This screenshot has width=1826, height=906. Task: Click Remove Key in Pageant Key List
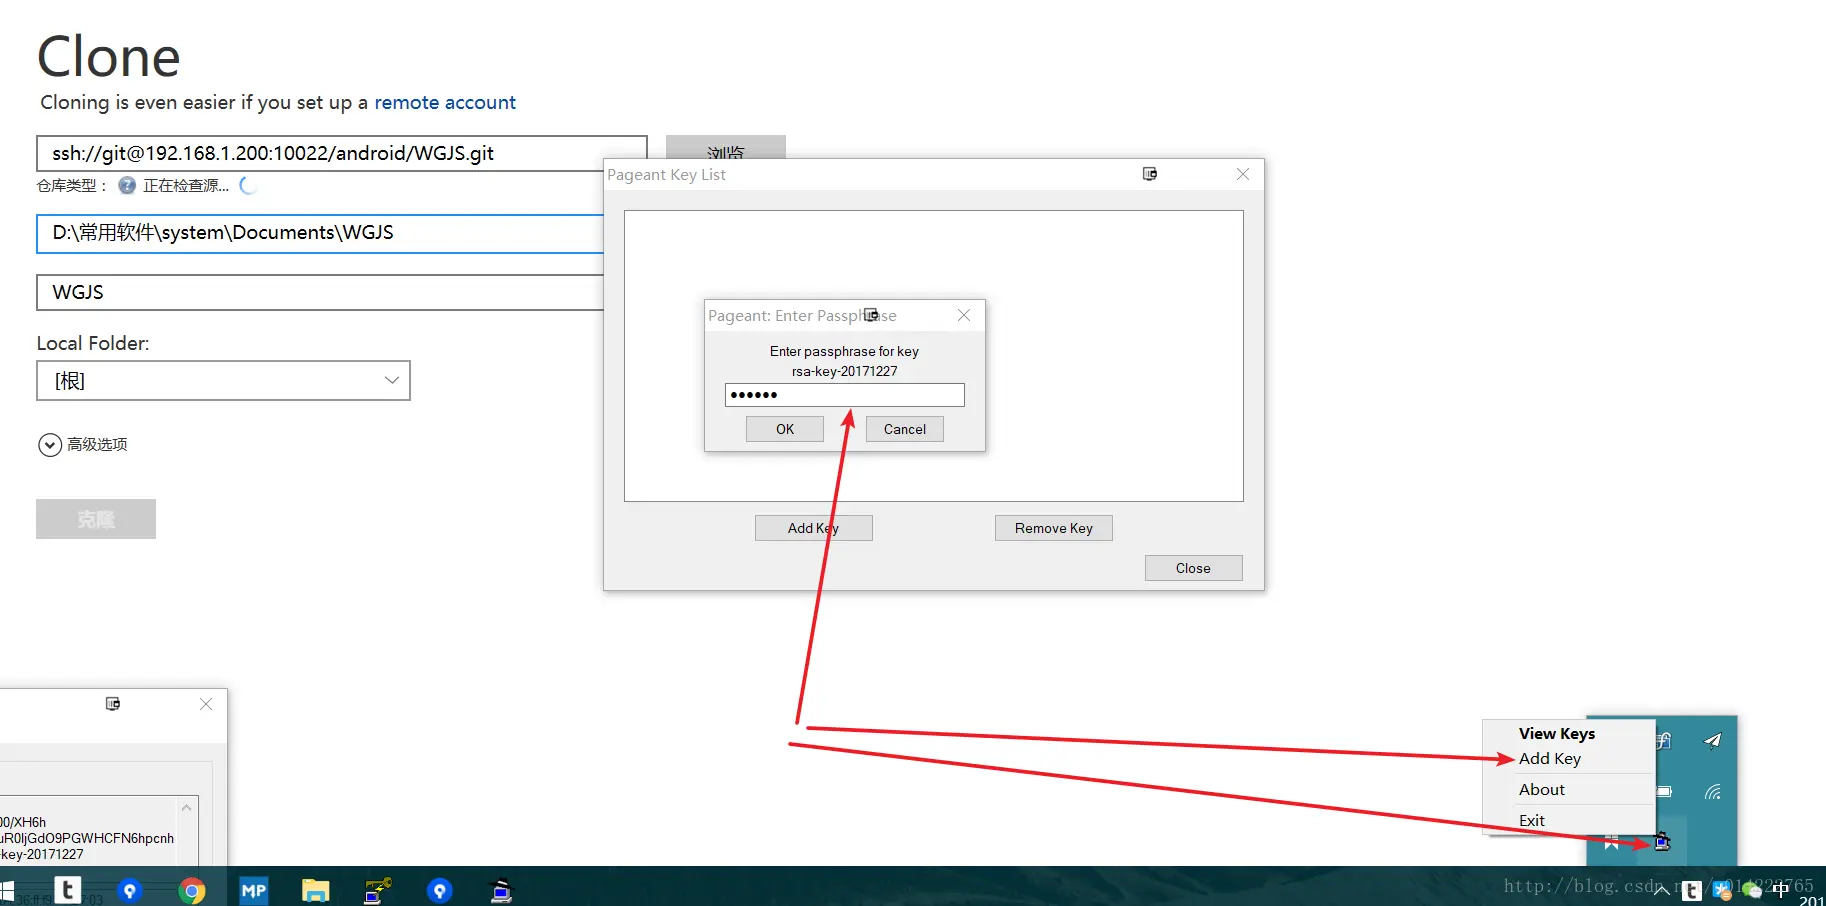[x=1054, y=528]
